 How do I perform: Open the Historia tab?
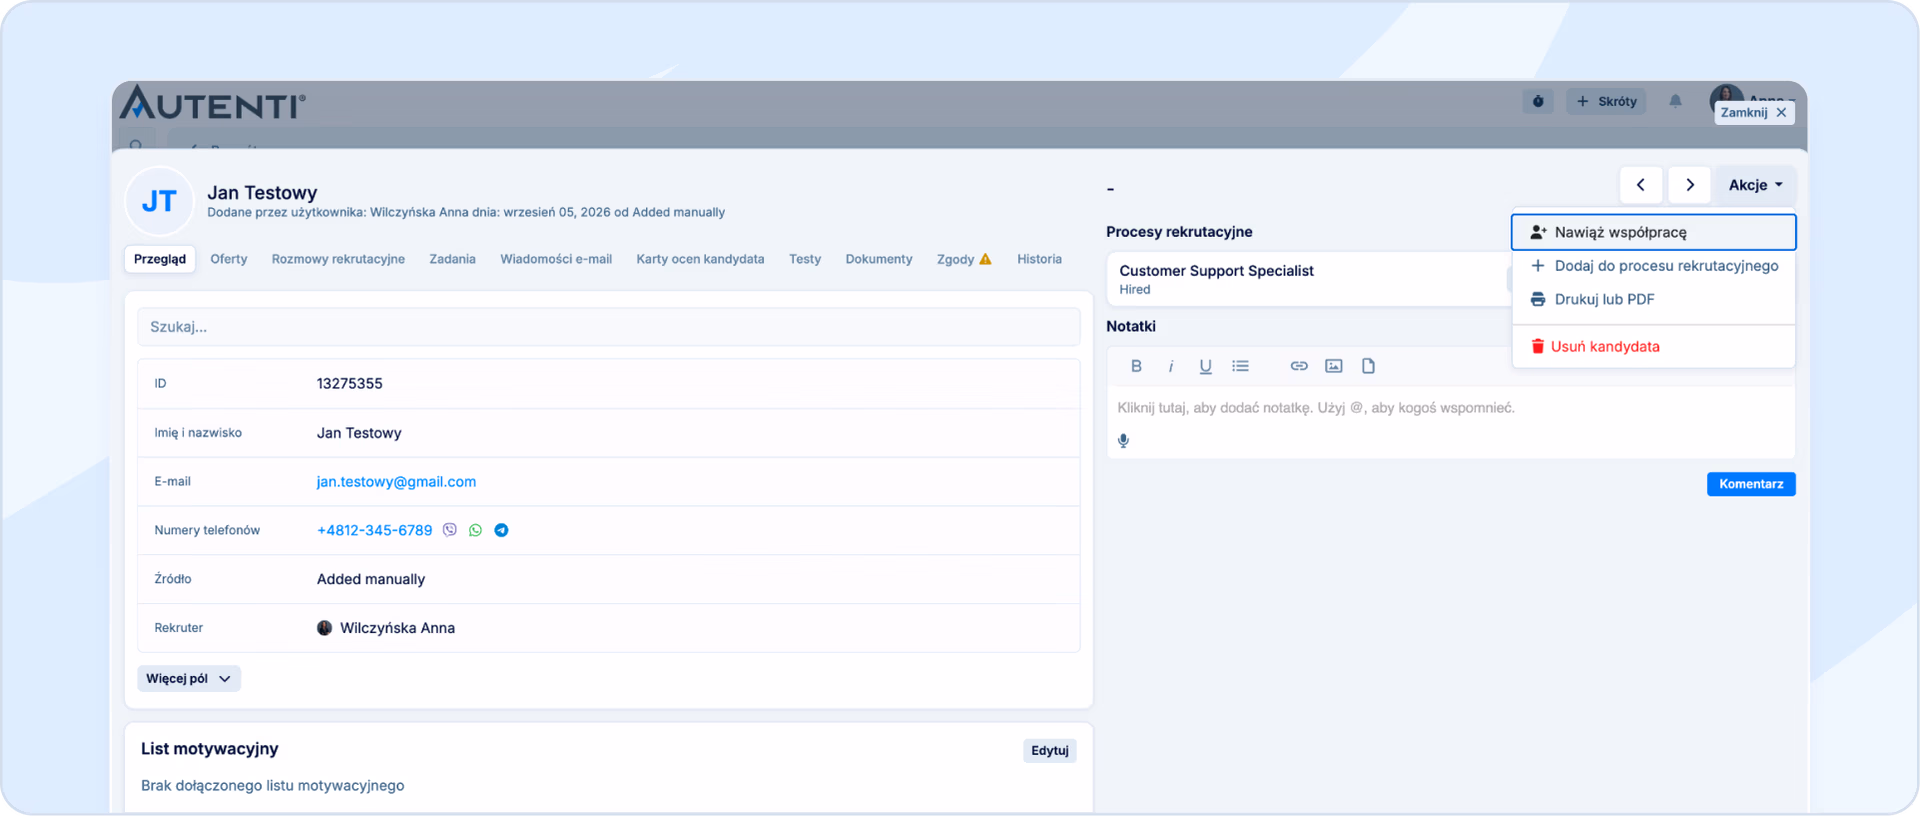point(1039,259)
